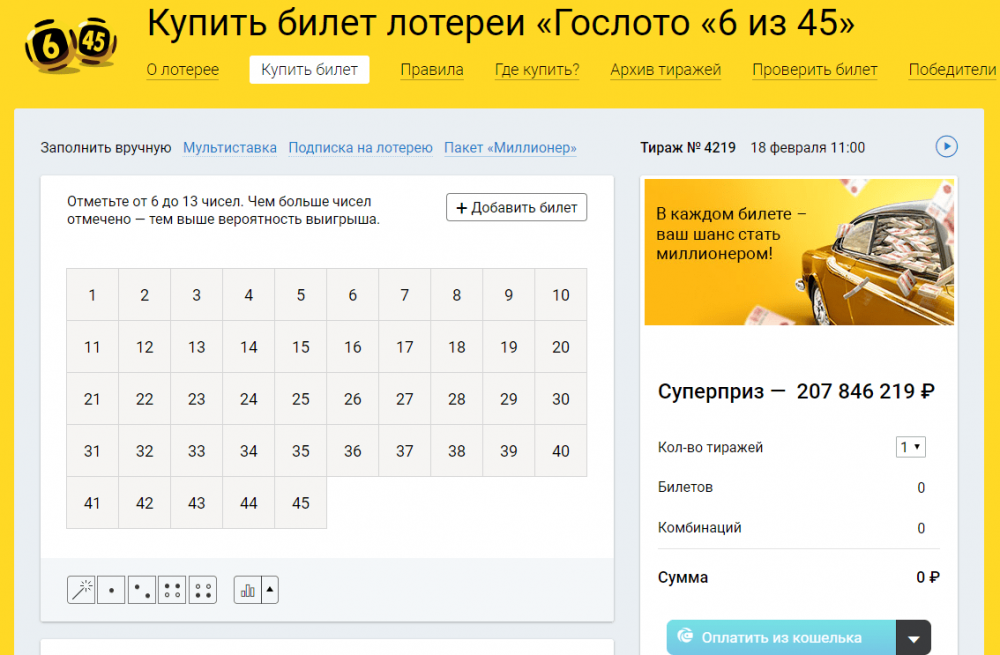The height and width of the screenshot is (655, 1000).
Task: Open Проверить билет tab
Action: coord(815,70)
